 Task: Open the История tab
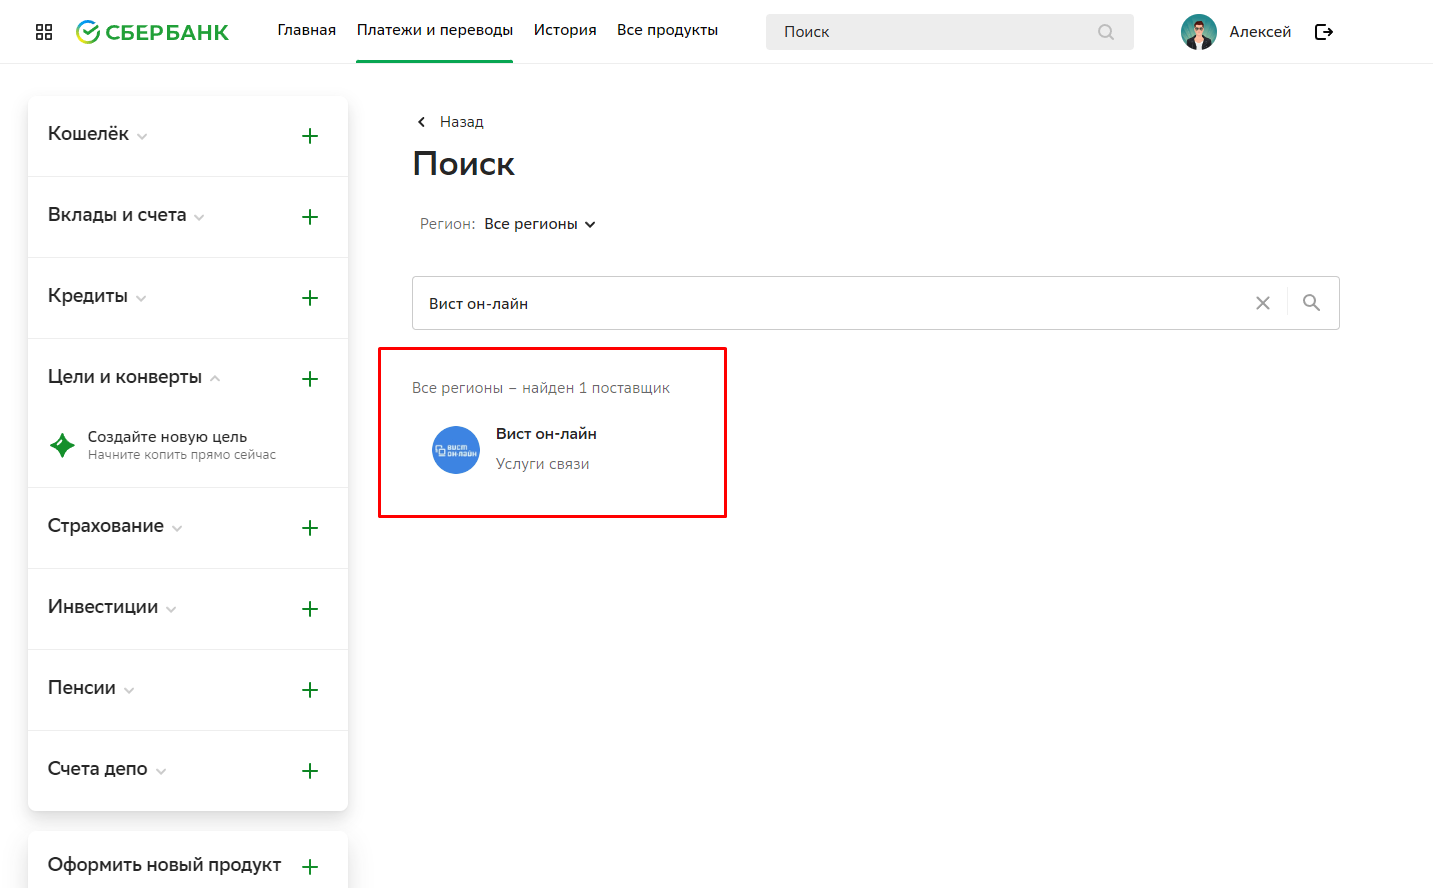565,30
